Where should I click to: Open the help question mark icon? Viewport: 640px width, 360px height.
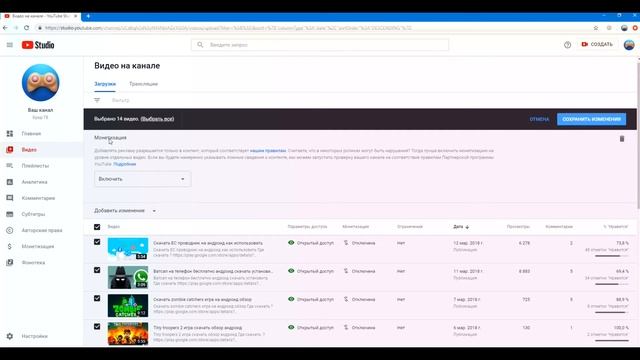pos(567,45)
